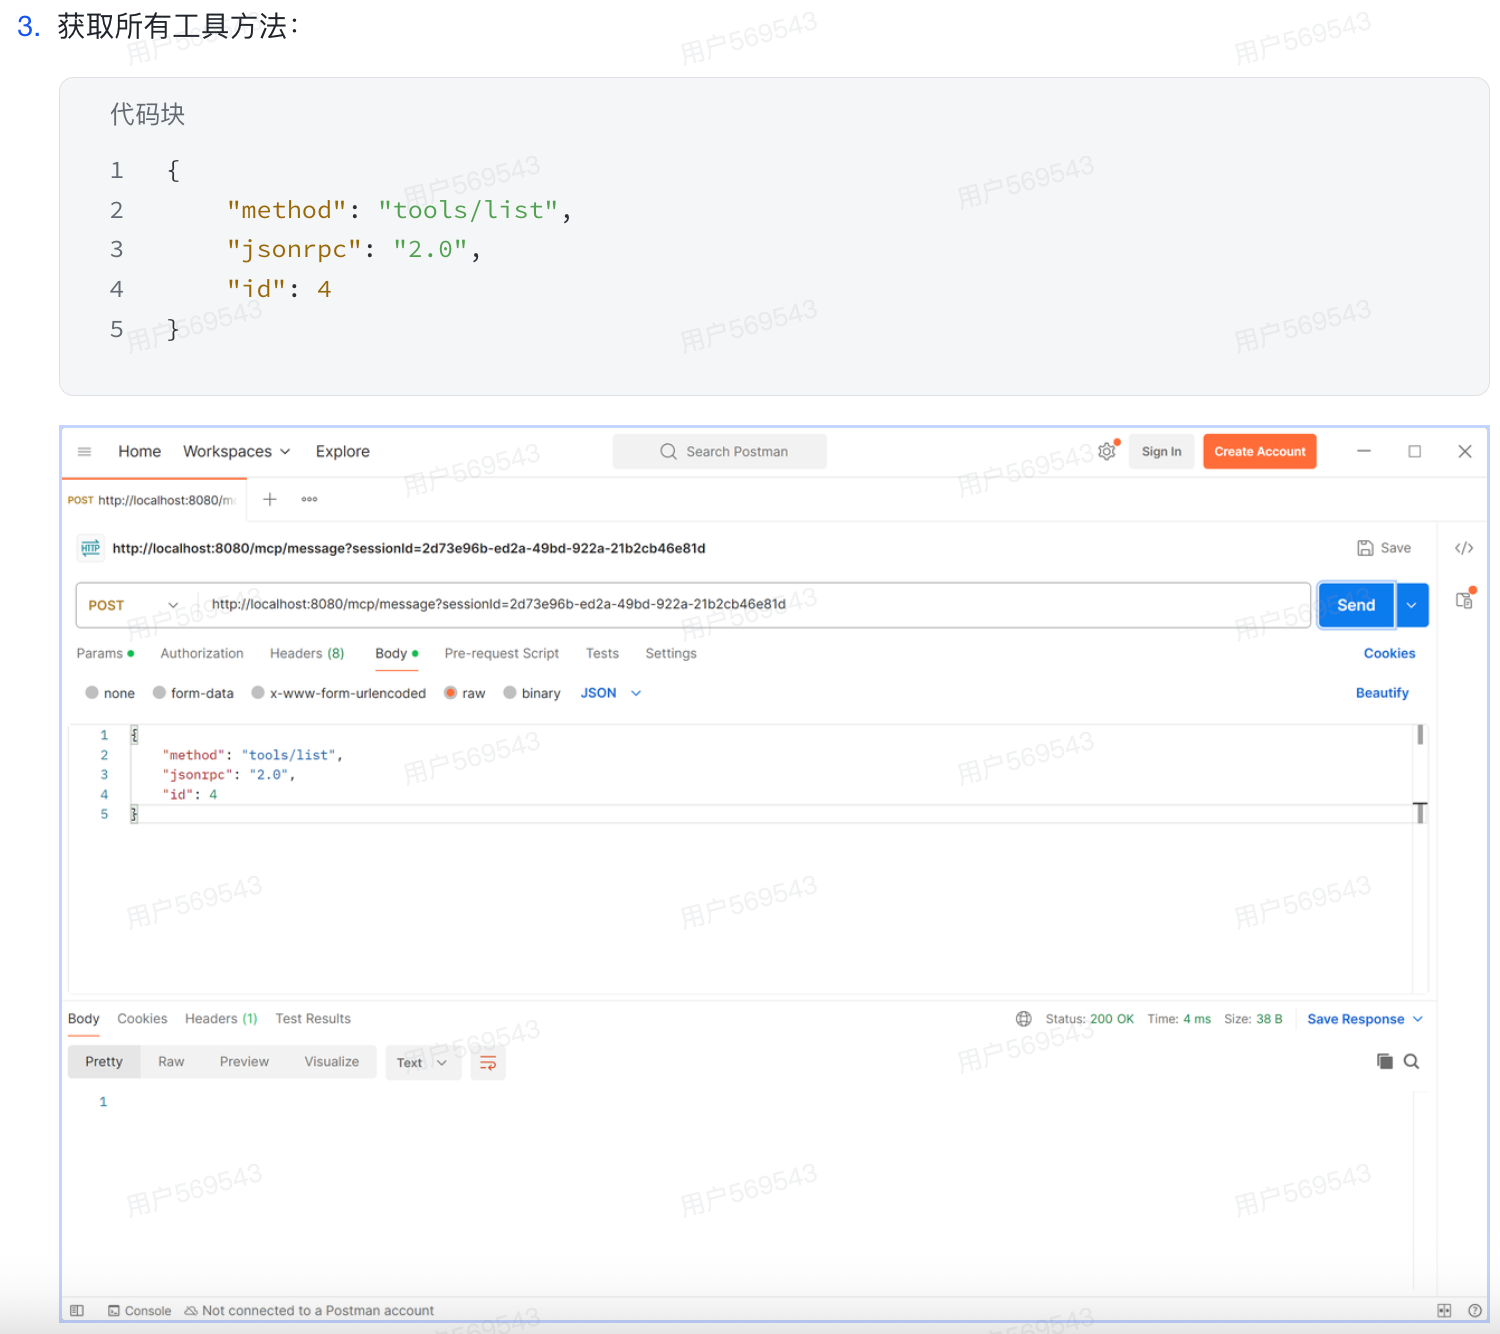Open the response Body tab
This screenshot has height=1334, width=1500.
click(x=84, y=1019)
